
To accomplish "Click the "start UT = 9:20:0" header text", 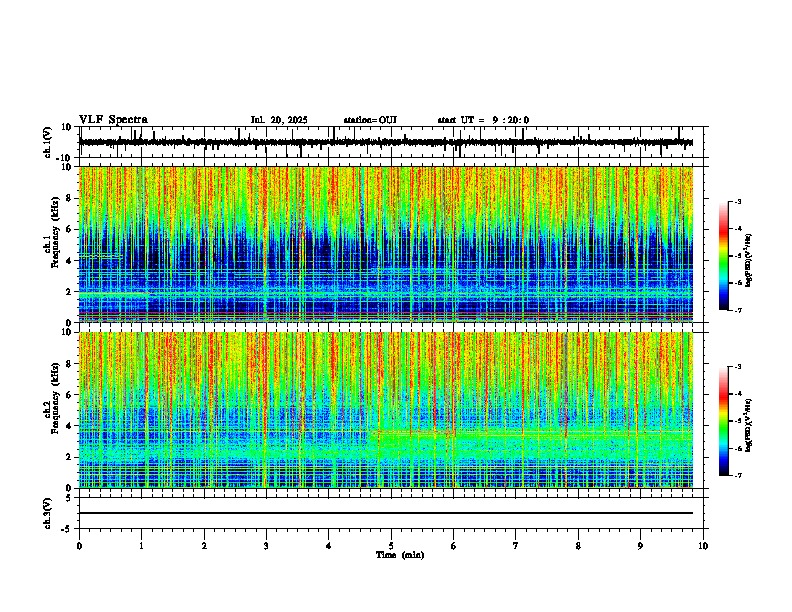I will point(483,120).
